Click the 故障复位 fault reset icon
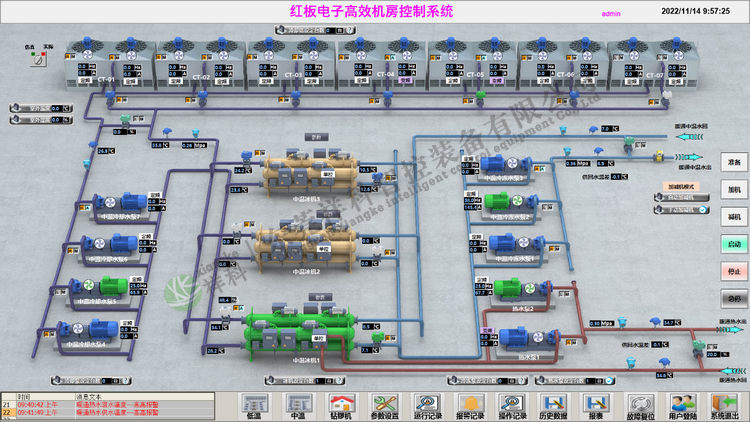The width and height of the screenshot is (750, 422). click(x=640, y=406)
